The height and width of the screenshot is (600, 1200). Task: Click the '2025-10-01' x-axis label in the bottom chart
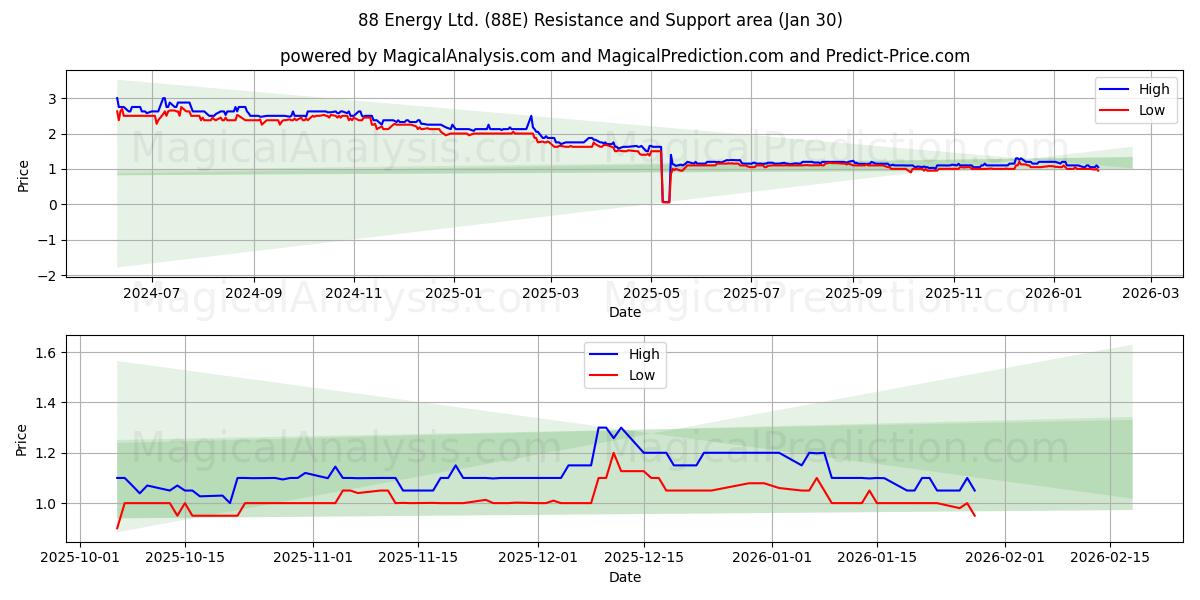coord(80,559)
